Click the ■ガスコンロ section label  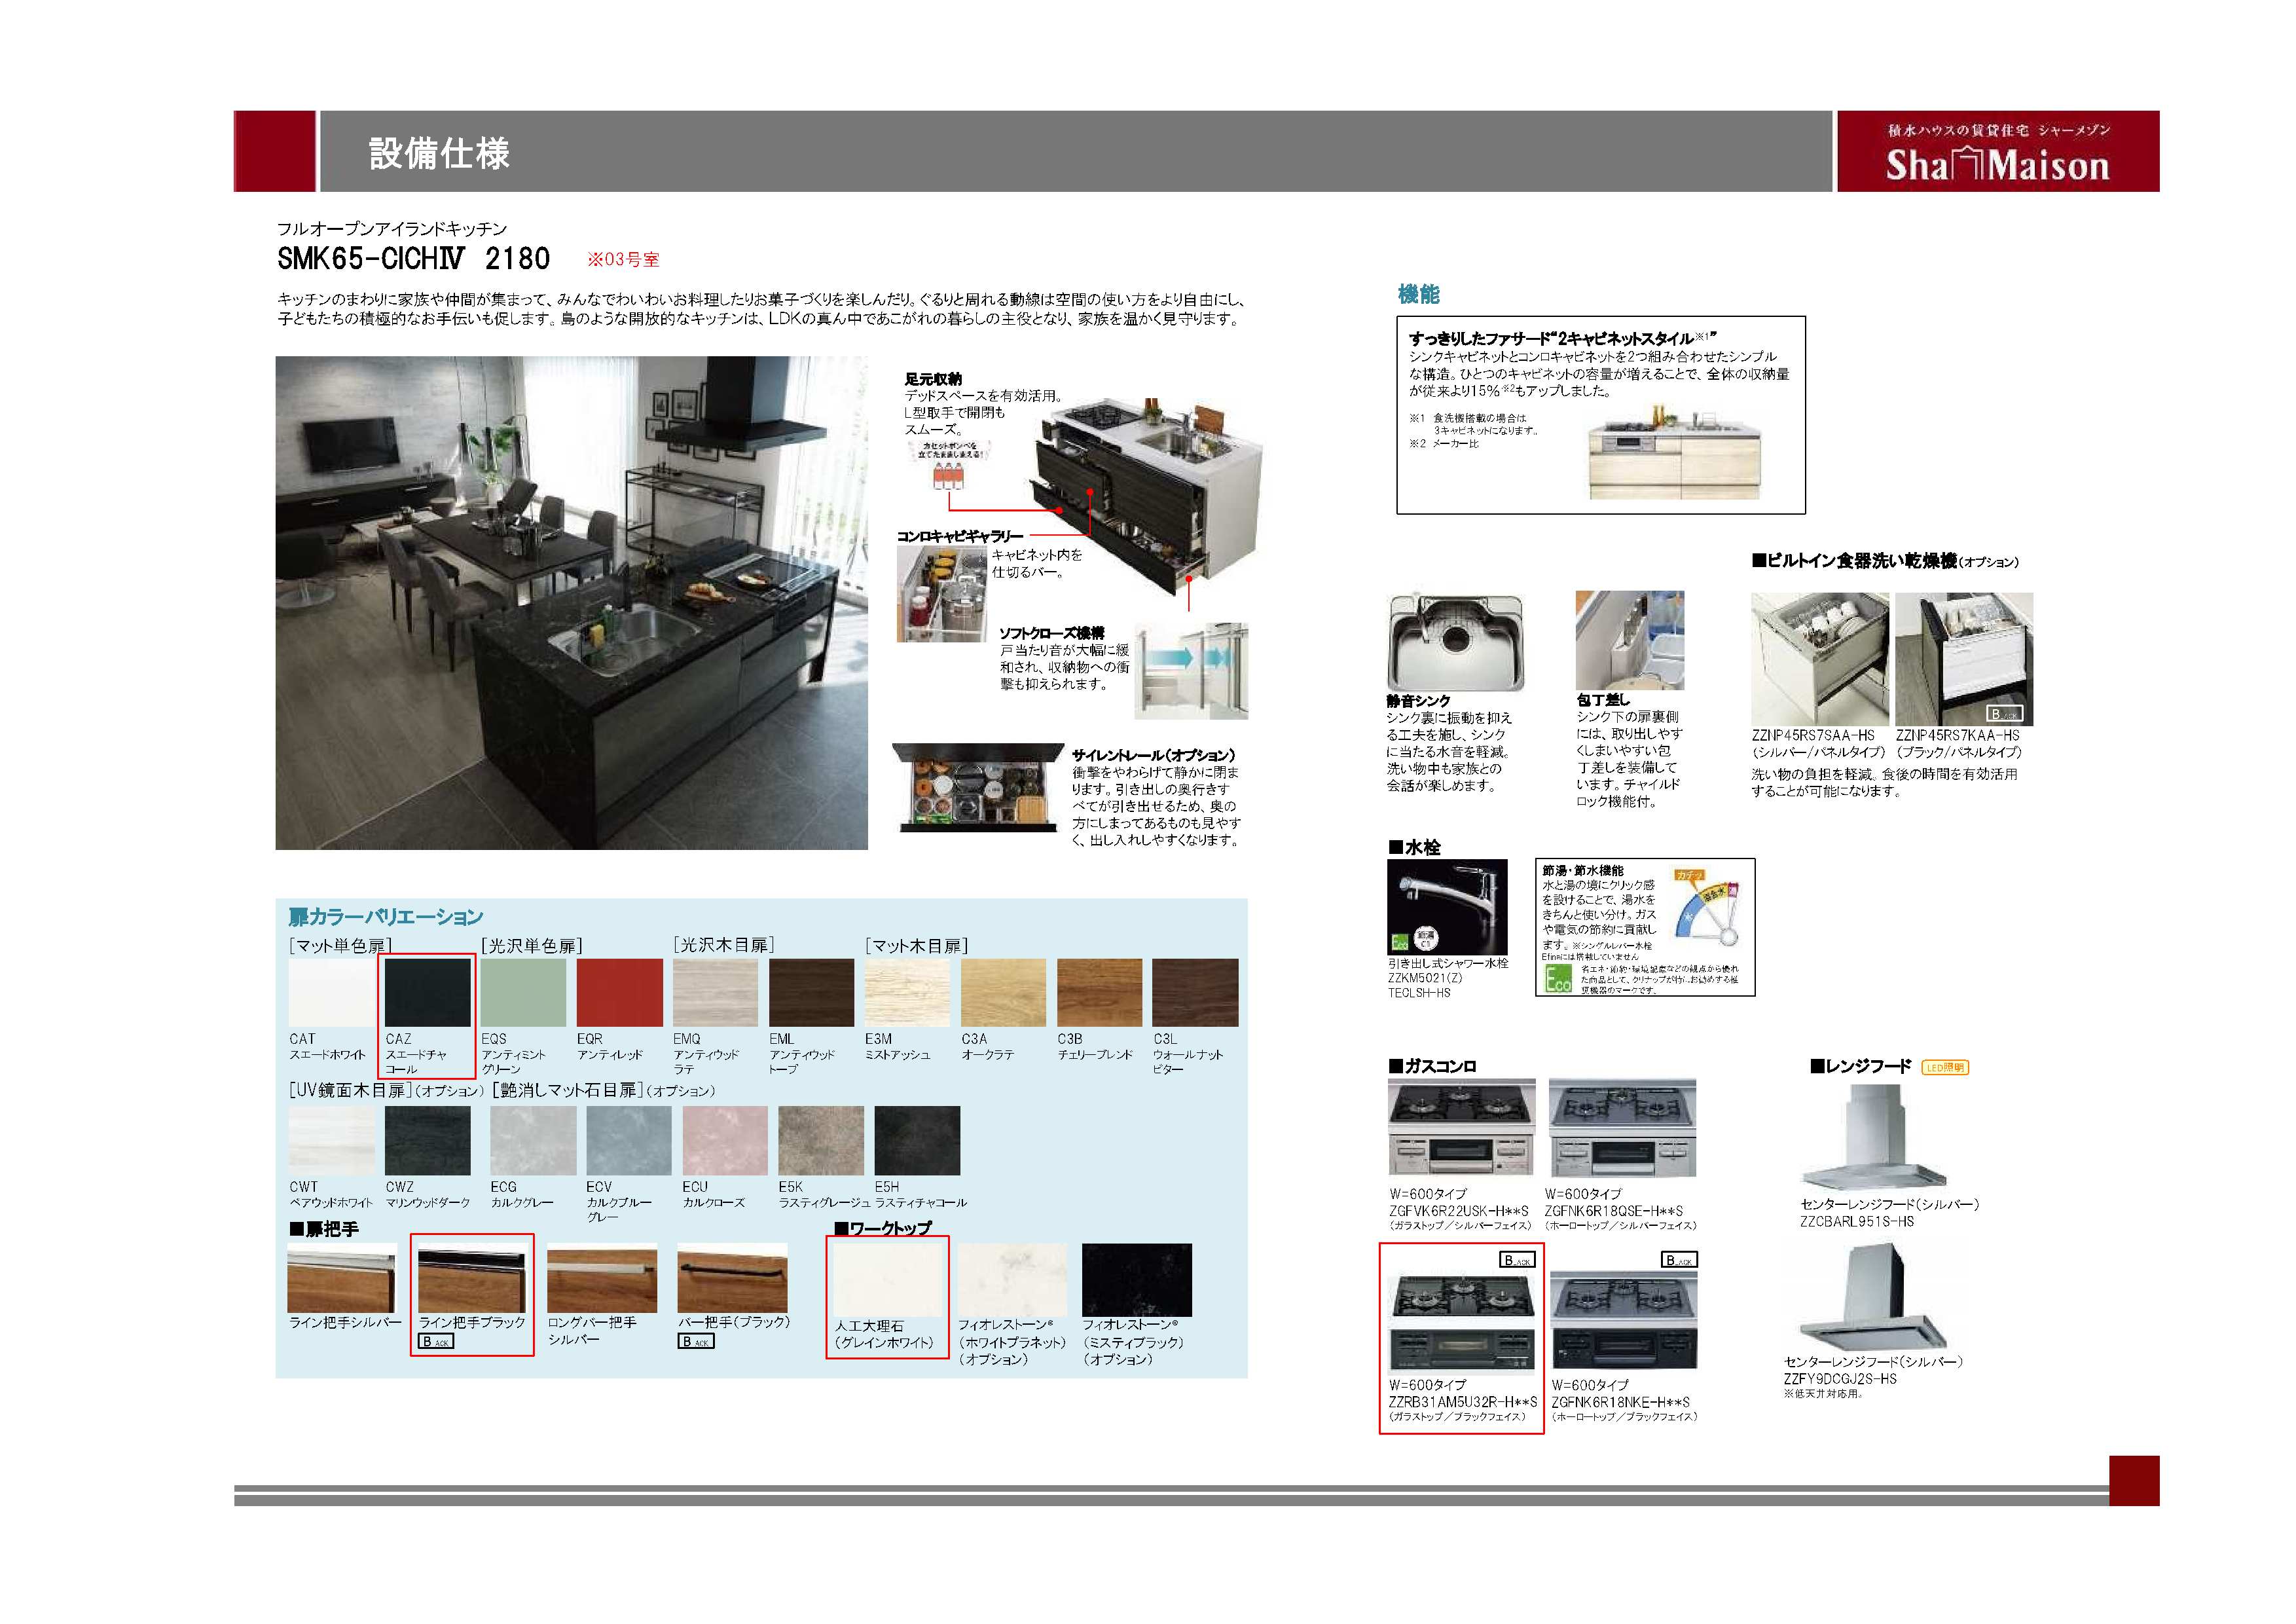point(1432,1066)
